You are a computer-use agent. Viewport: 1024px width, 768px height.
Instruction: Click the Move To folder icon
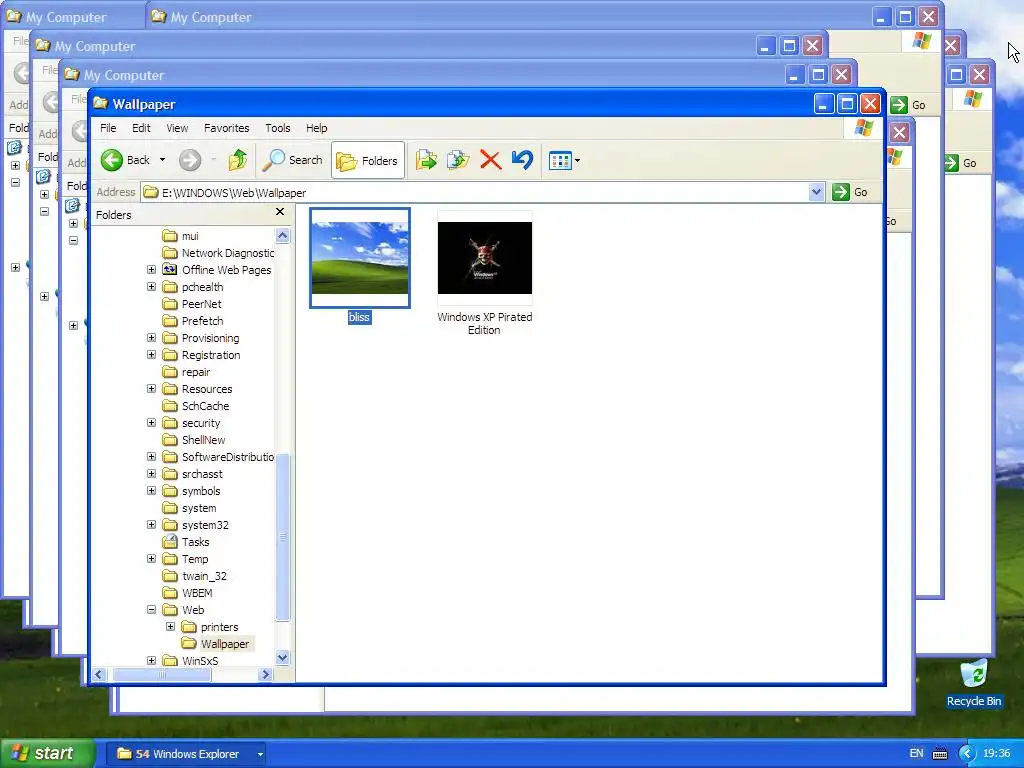[426, 160]
